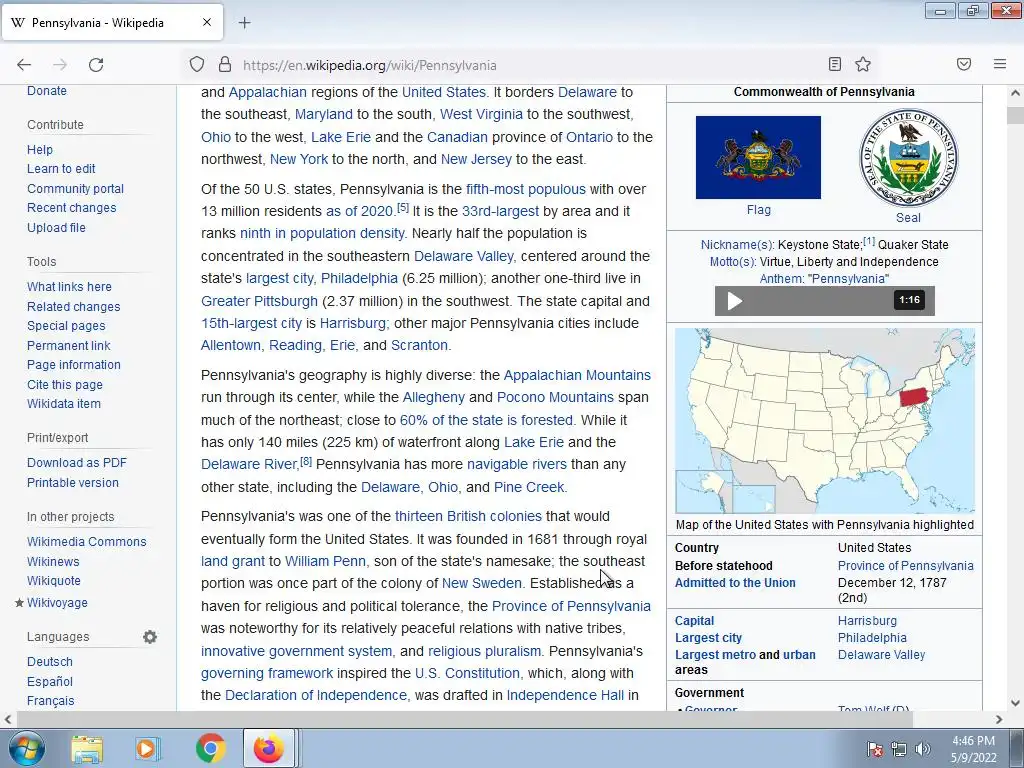Open Harrisburg capital link in infobox
Image resolution: width=1024 pixels, height=768 pixels.
(867, 620)
